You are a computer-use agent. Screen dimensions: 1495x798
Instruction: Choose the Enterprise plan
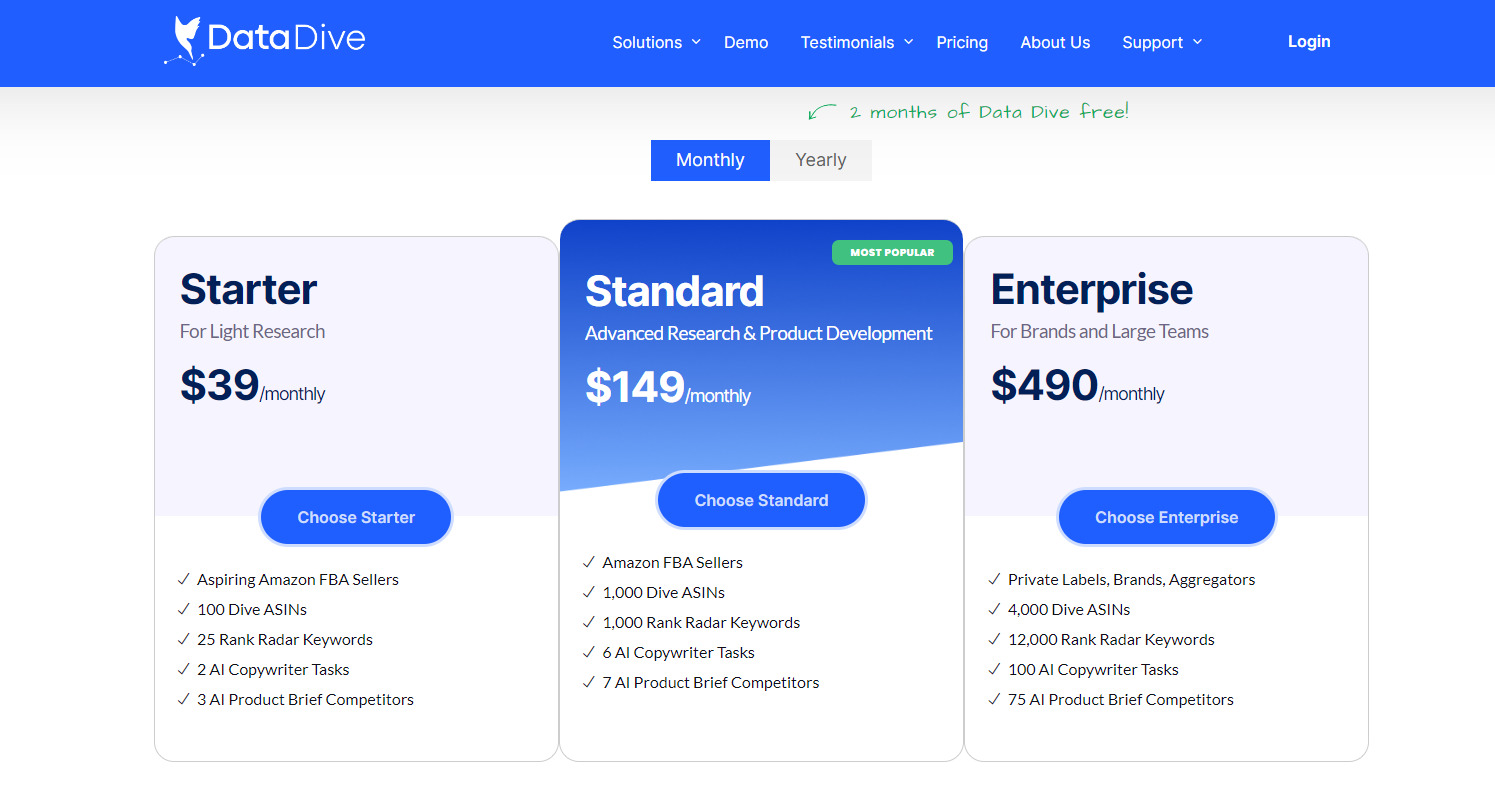point(1166,517)
